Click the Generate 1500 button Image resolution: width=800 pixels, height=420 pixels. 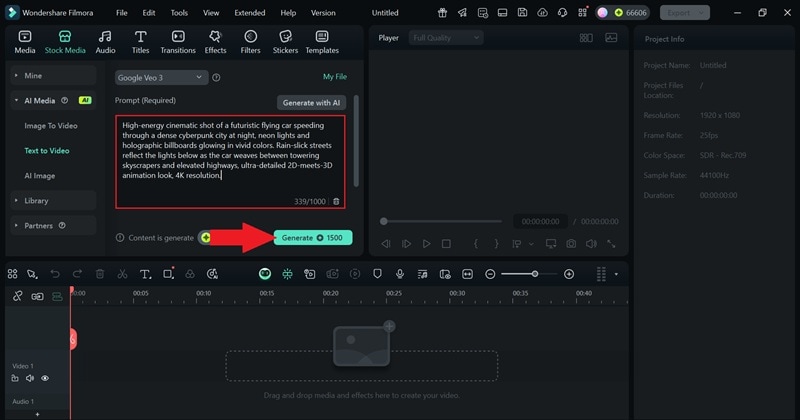pos(313,238)
